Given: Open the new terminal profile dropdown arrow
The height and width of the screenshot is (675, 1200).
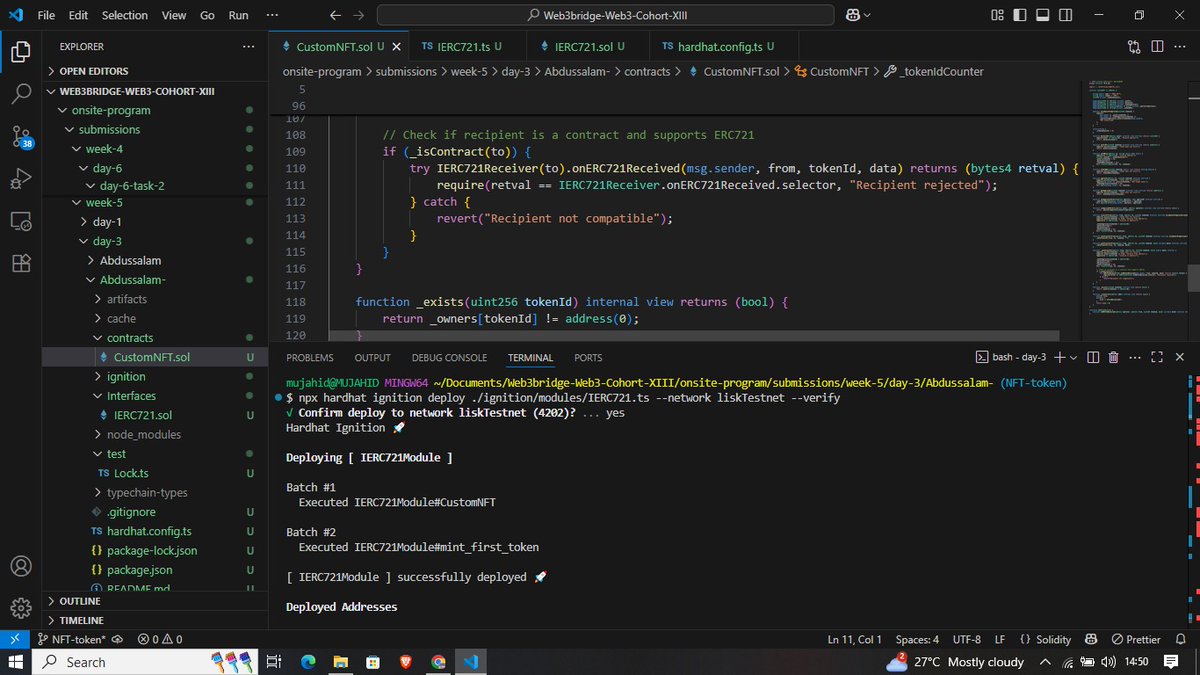Looking at the screenshot, I should 1074,357.
